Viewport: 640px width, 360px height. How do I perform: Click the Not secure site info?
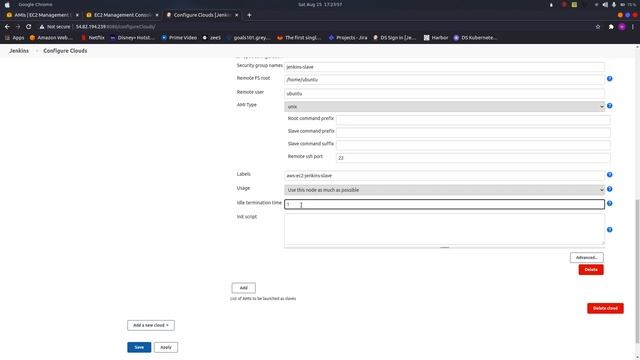coord(55,27)
